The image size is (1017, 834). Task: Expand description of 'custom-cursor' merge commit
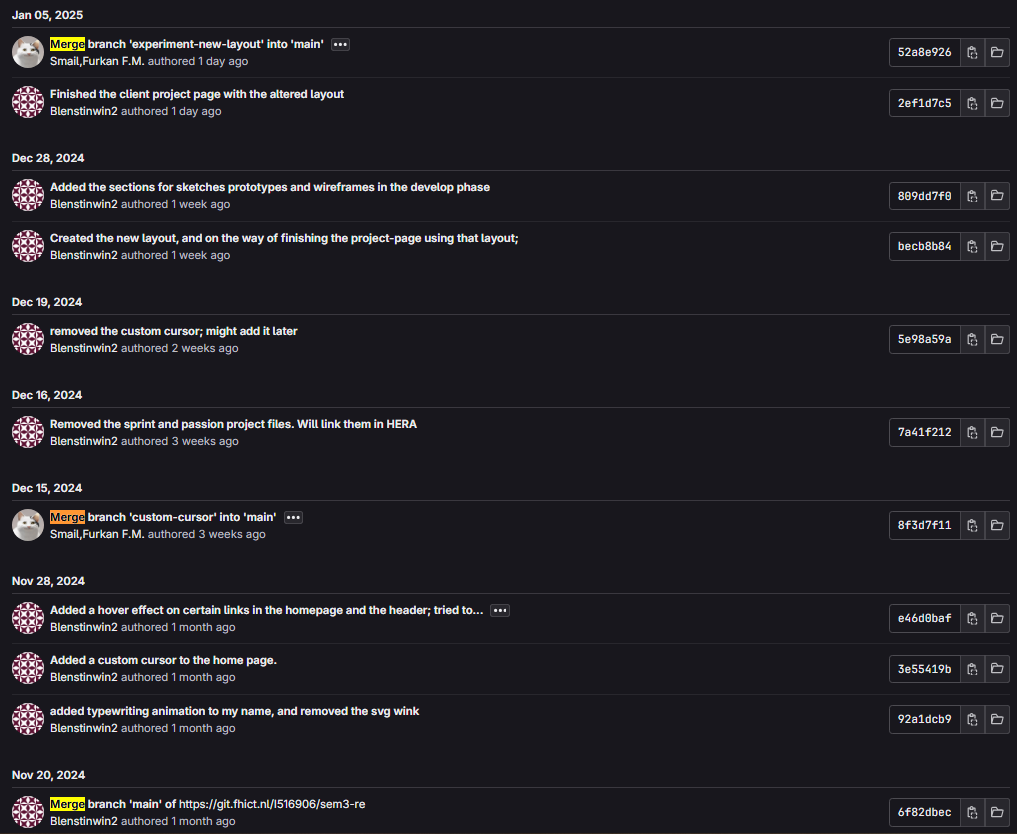point(293,517)
